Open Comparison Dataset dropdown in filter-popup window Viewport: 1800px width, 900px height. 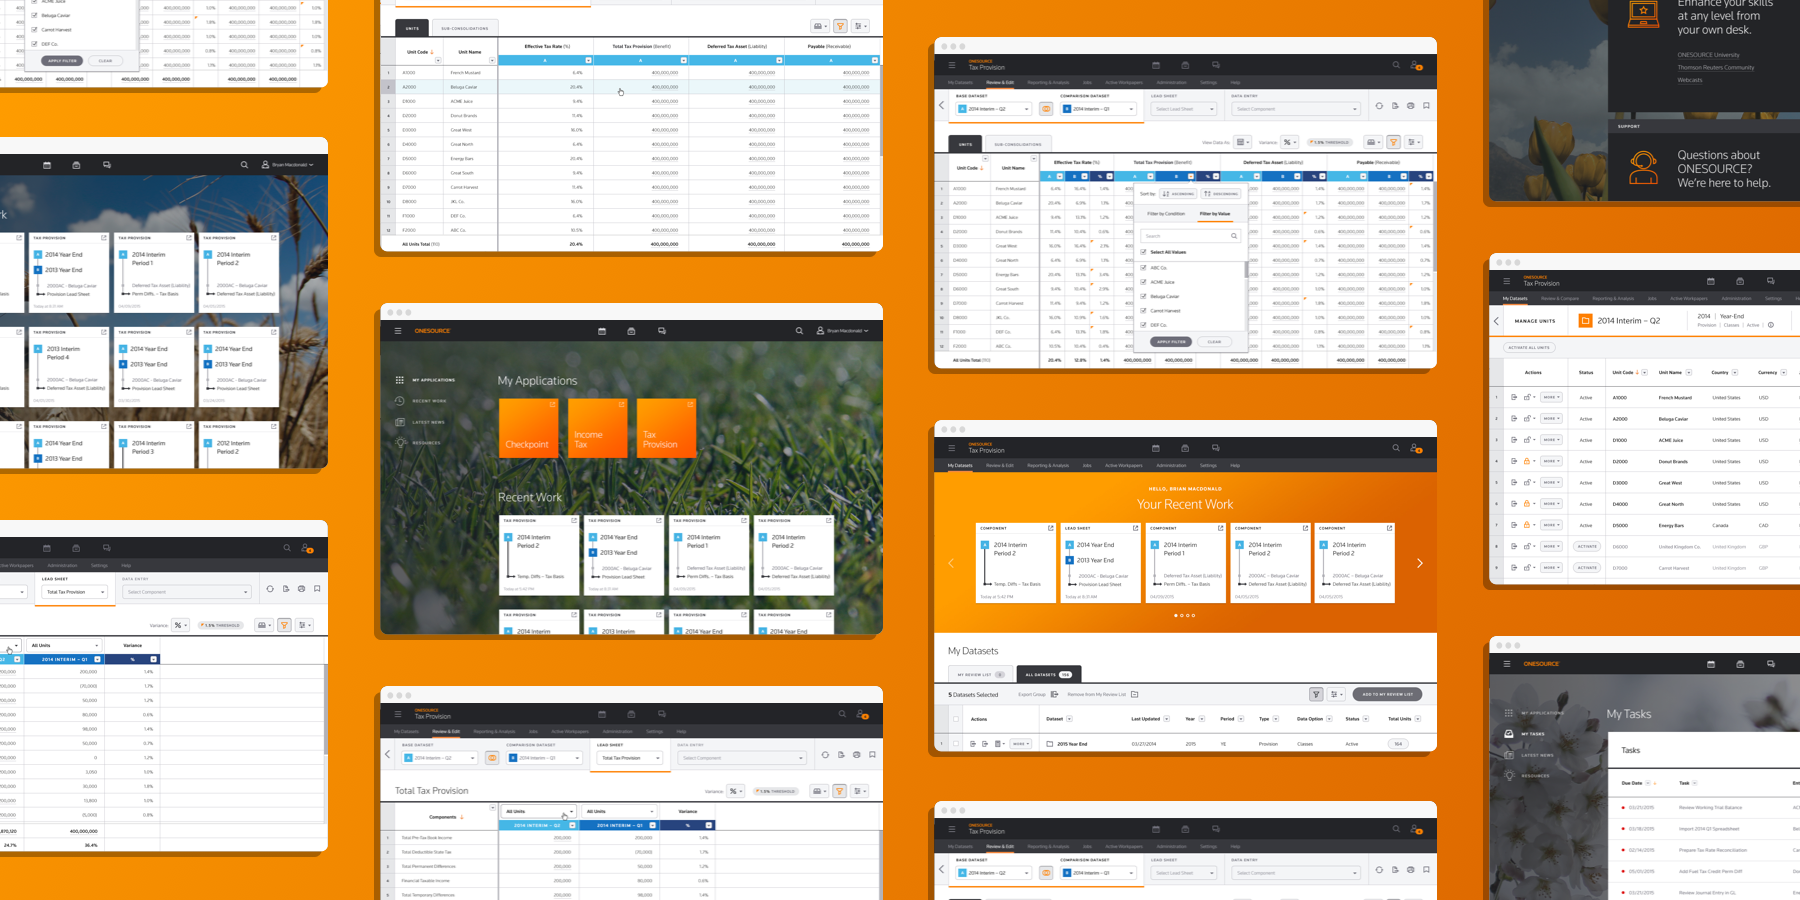click(x=1099, y=109)
